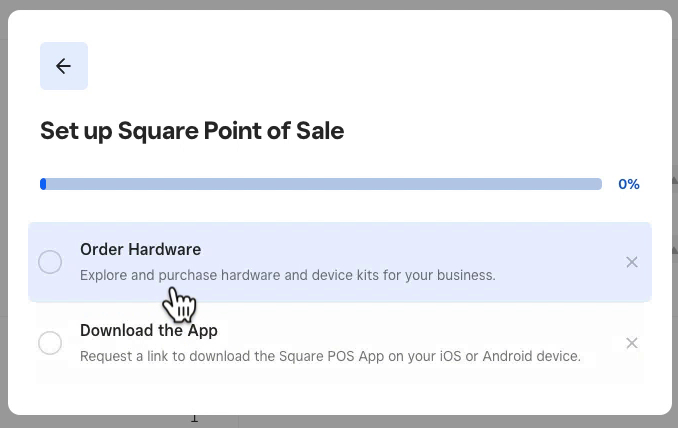Click the 'Set up Square Point of Sale' heading

point(192,131)
